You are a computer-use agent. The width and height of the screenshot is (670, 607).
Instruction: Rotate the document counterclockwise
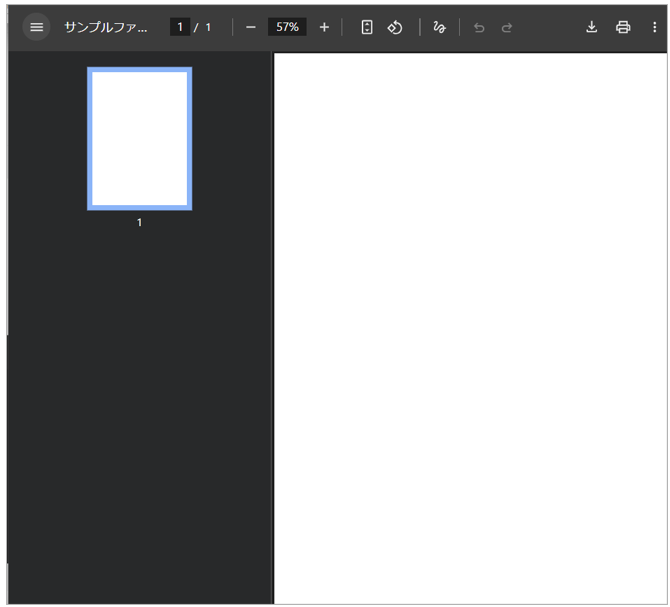click(395, 27)
